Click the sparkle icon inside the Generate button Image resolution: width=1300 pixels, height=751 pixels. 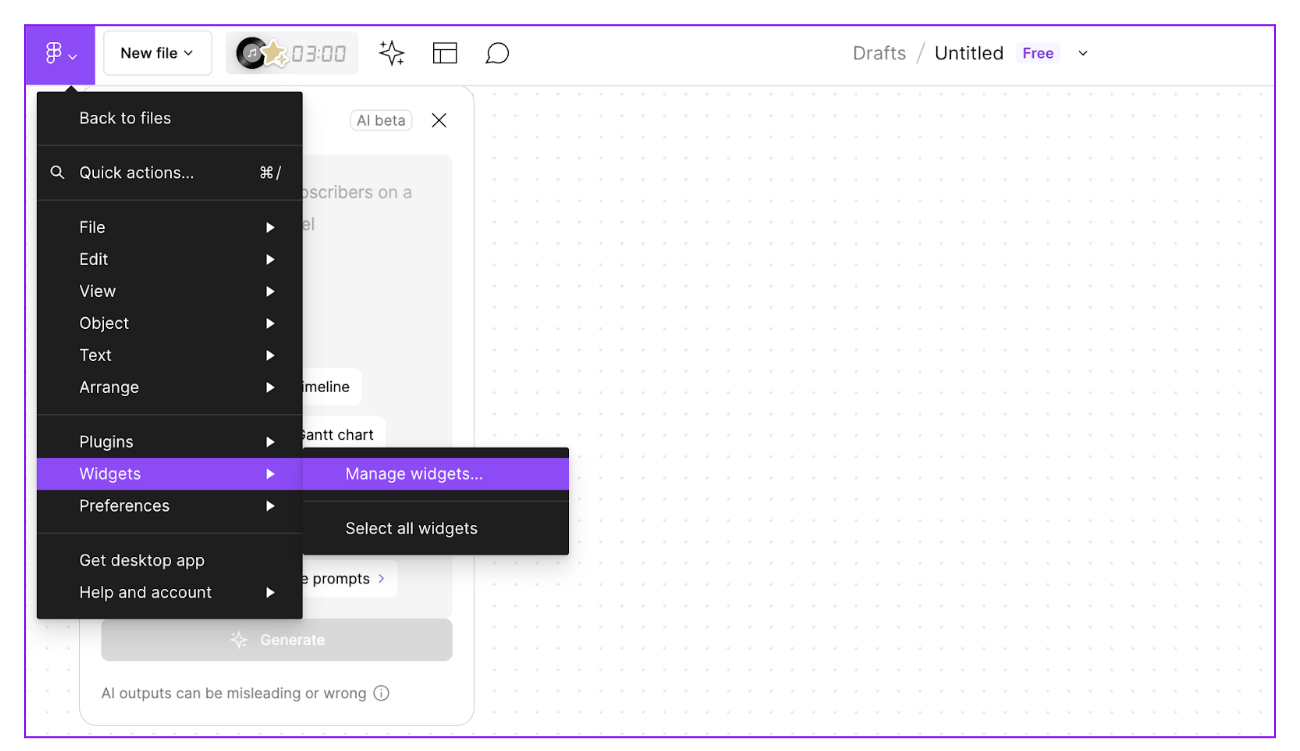[239, 640]
